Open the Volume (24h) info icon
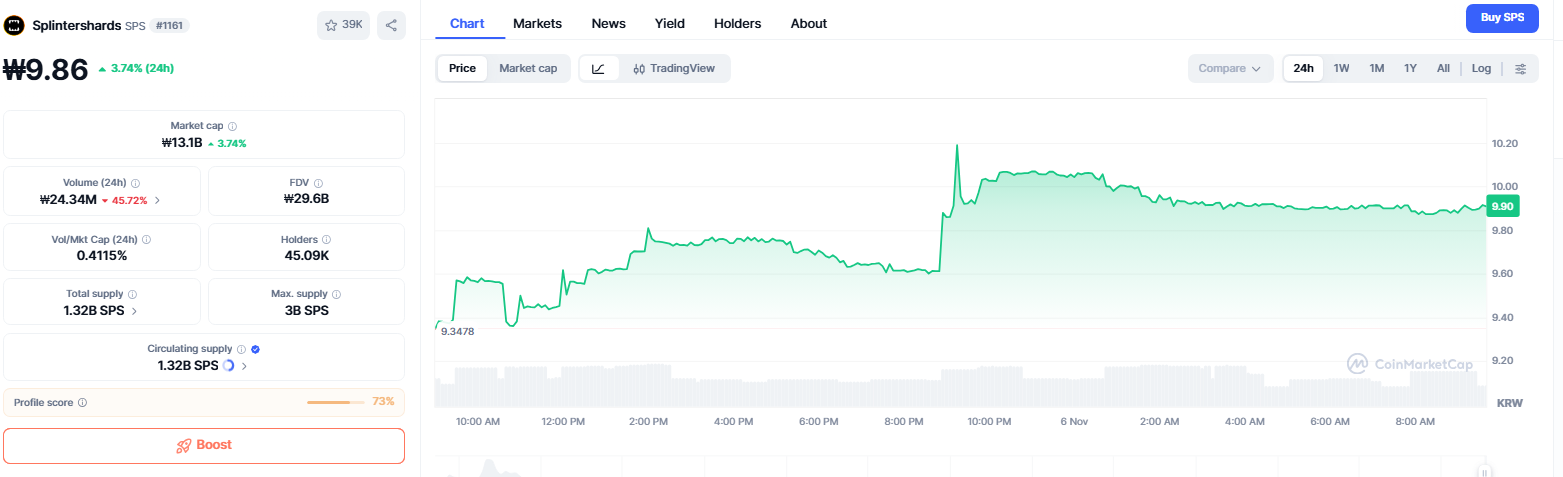Image resolution: width=1563 pixels, height=477 pixels. (135, 183)
